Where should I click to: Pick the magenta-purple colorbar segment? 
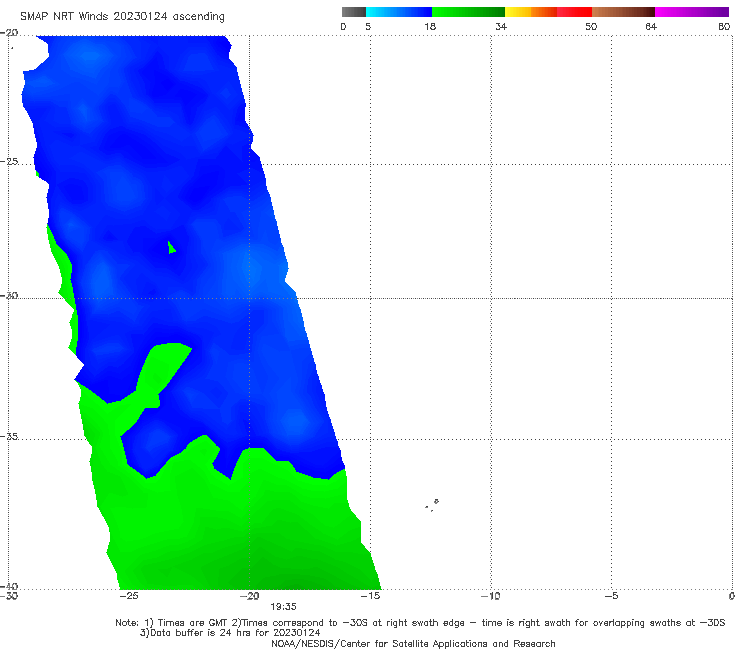(692, 12)
